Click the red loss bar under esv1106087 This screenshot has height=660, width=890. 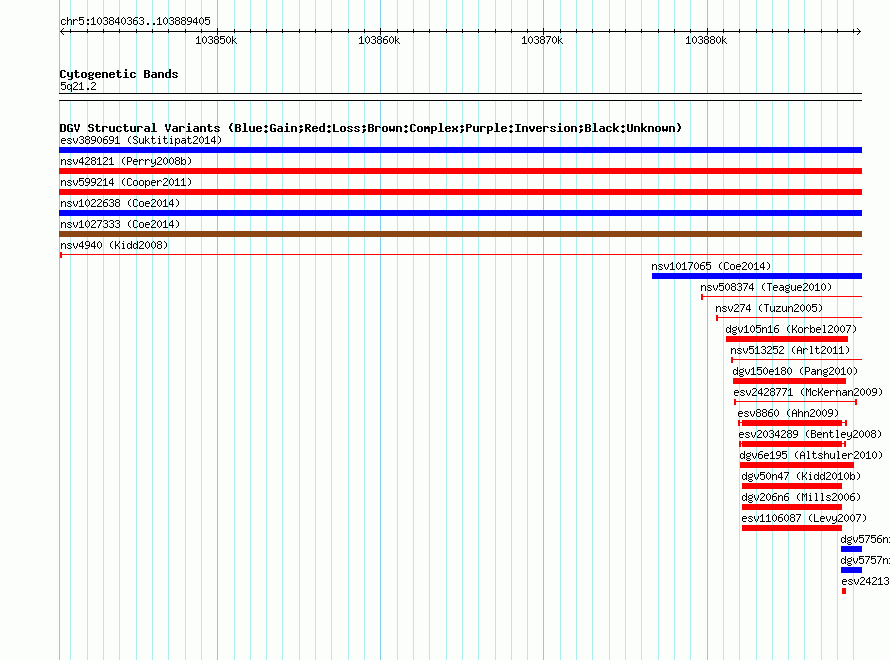click(x=792, y=528)
